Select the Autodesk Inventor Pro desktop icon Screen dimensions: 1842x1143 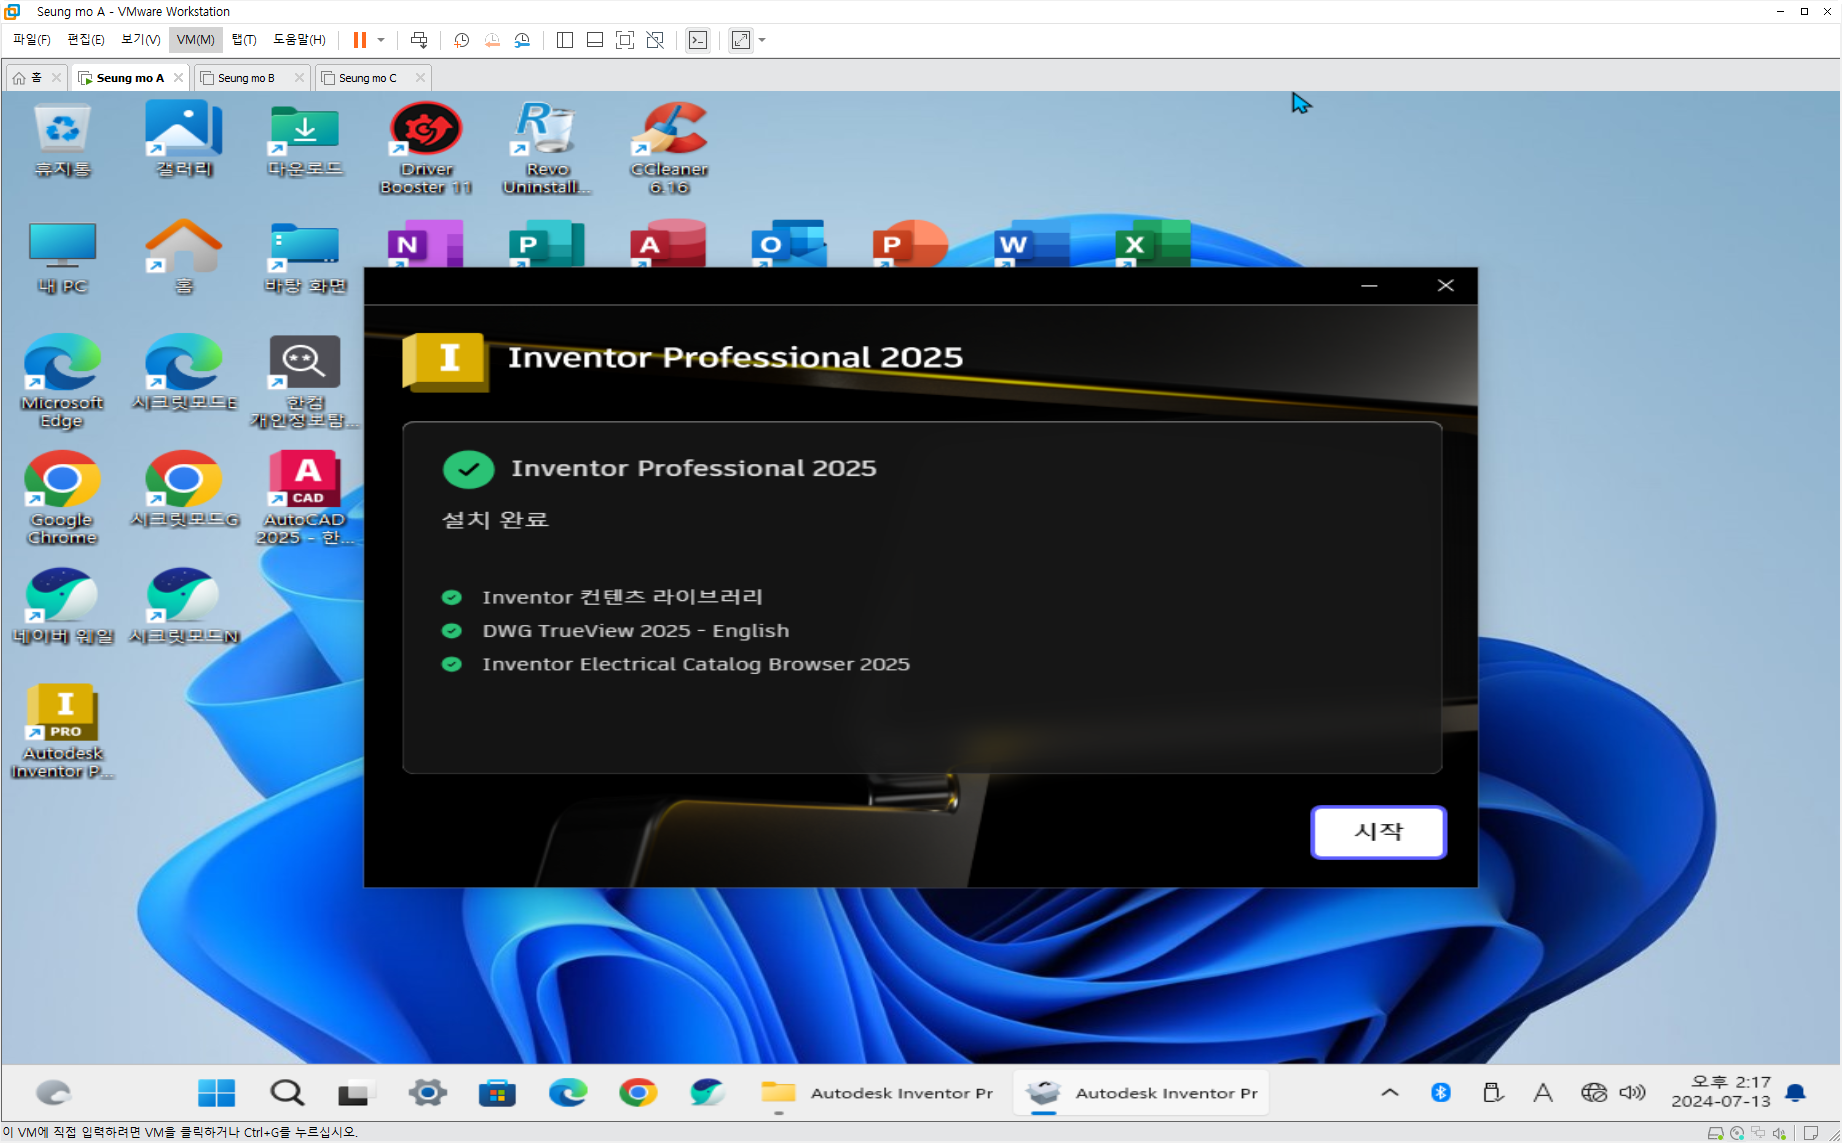coord(63,732)
